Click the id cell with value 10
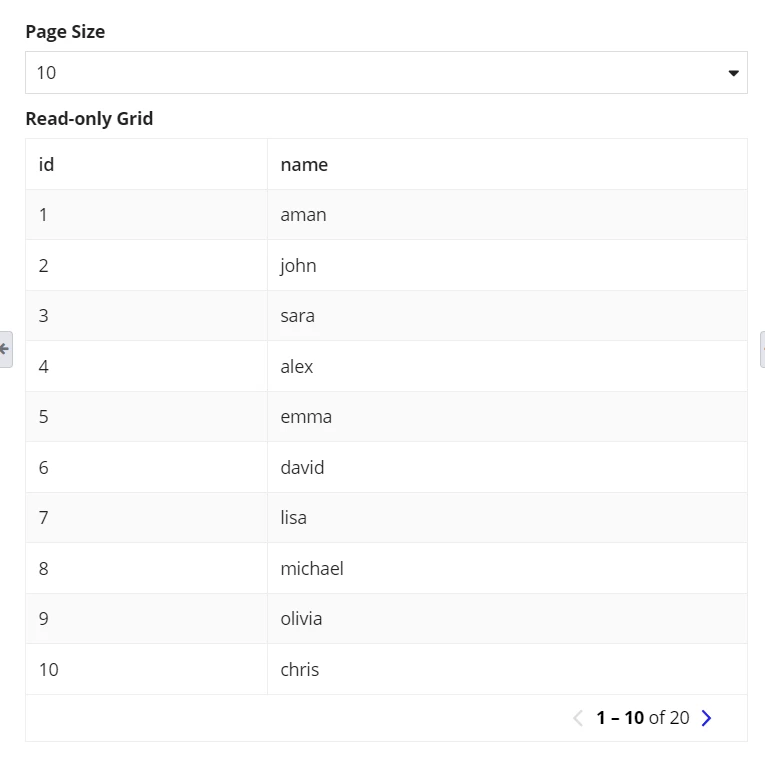Screen dimensions: 765x759 click(146, 669)
